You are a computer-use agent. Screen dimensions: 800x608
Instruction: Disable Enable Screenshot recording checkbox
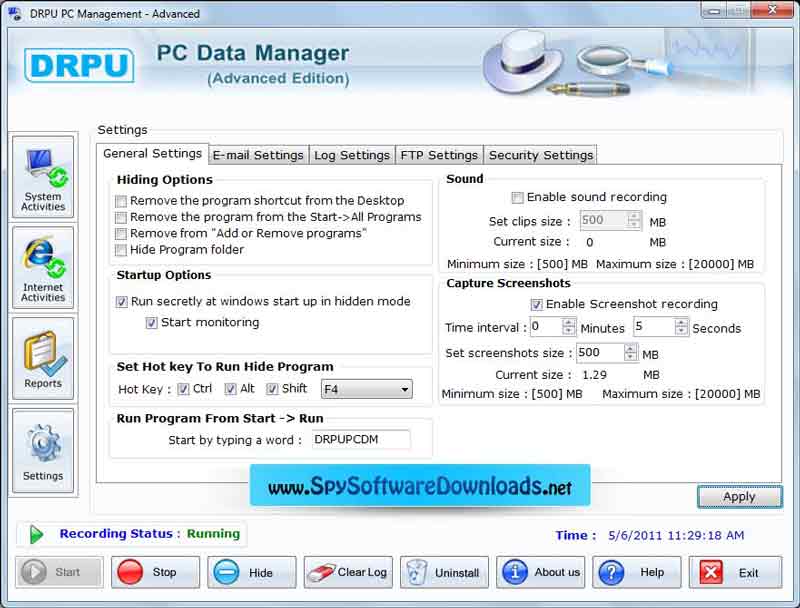[x=536, y=305]
